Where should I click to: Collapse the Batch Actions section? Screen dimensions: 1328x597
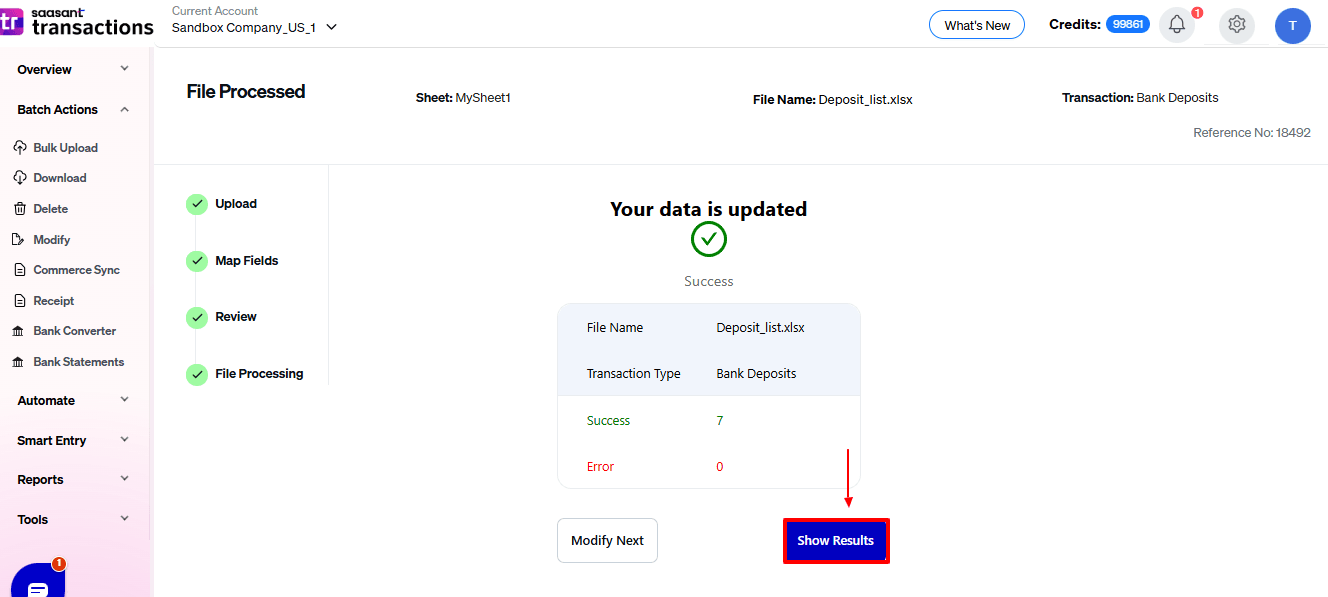tap(124, 110)
